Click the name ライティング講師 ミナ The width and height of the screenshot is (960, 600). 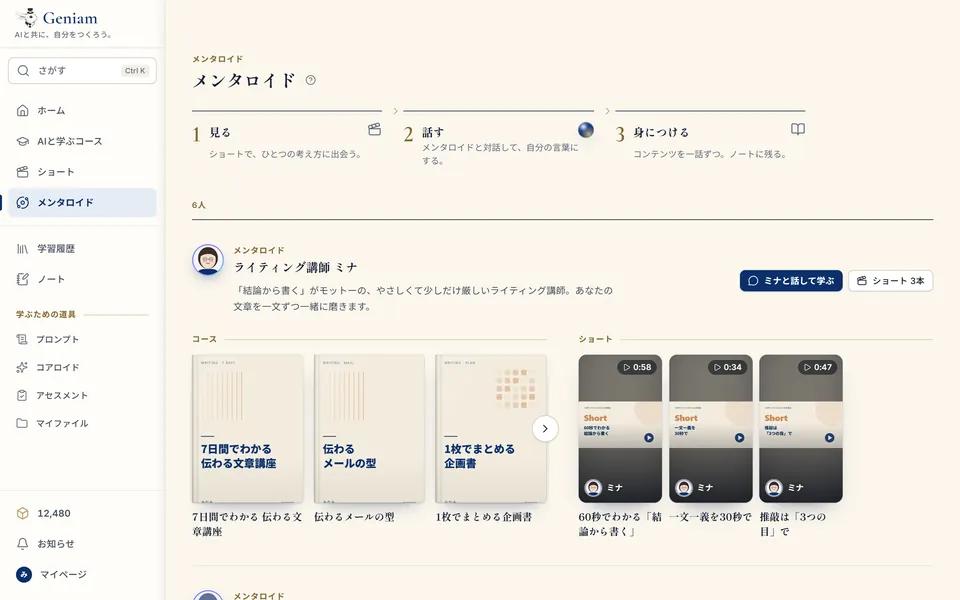296,267
